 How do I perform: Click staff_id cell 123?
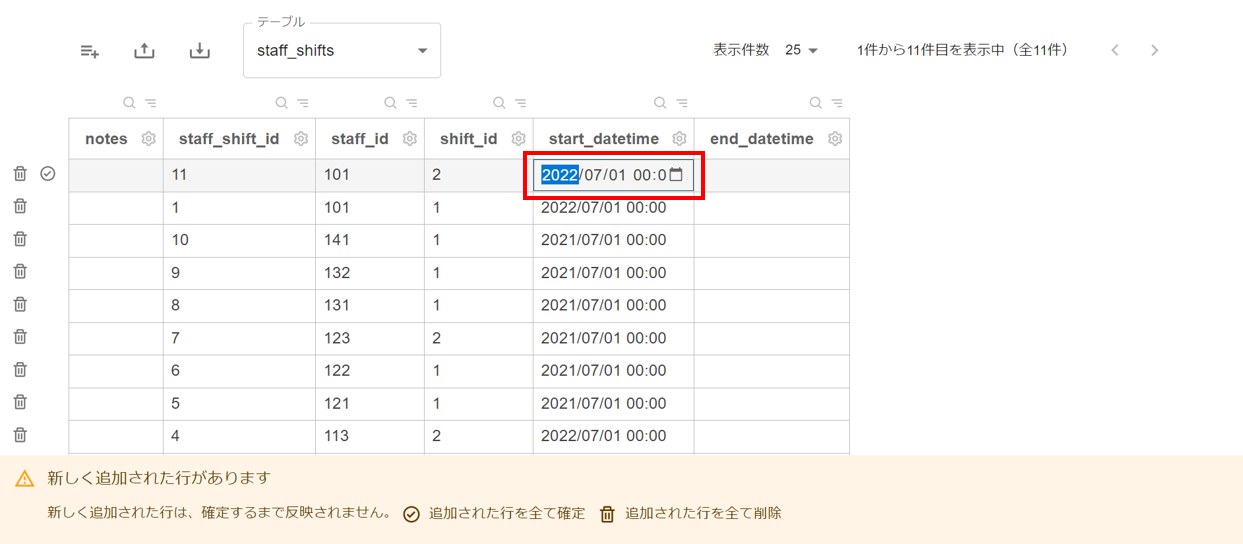pos(370,338)
